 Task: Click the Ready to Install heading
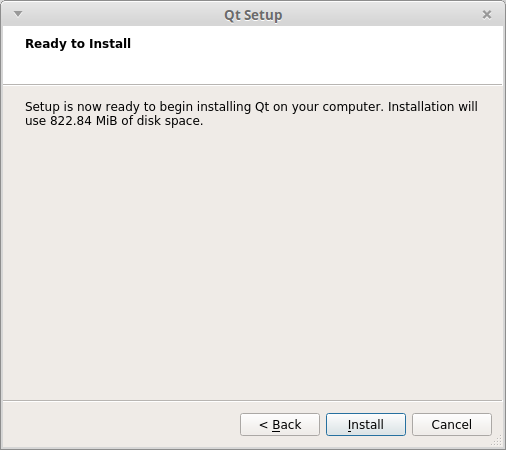coord(78,44)
